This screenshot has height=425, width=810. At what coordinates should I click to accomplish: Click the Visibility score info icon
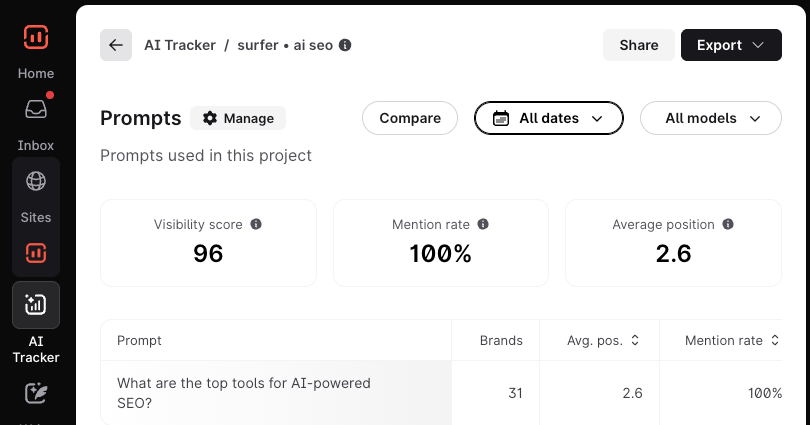pos(256,225)
